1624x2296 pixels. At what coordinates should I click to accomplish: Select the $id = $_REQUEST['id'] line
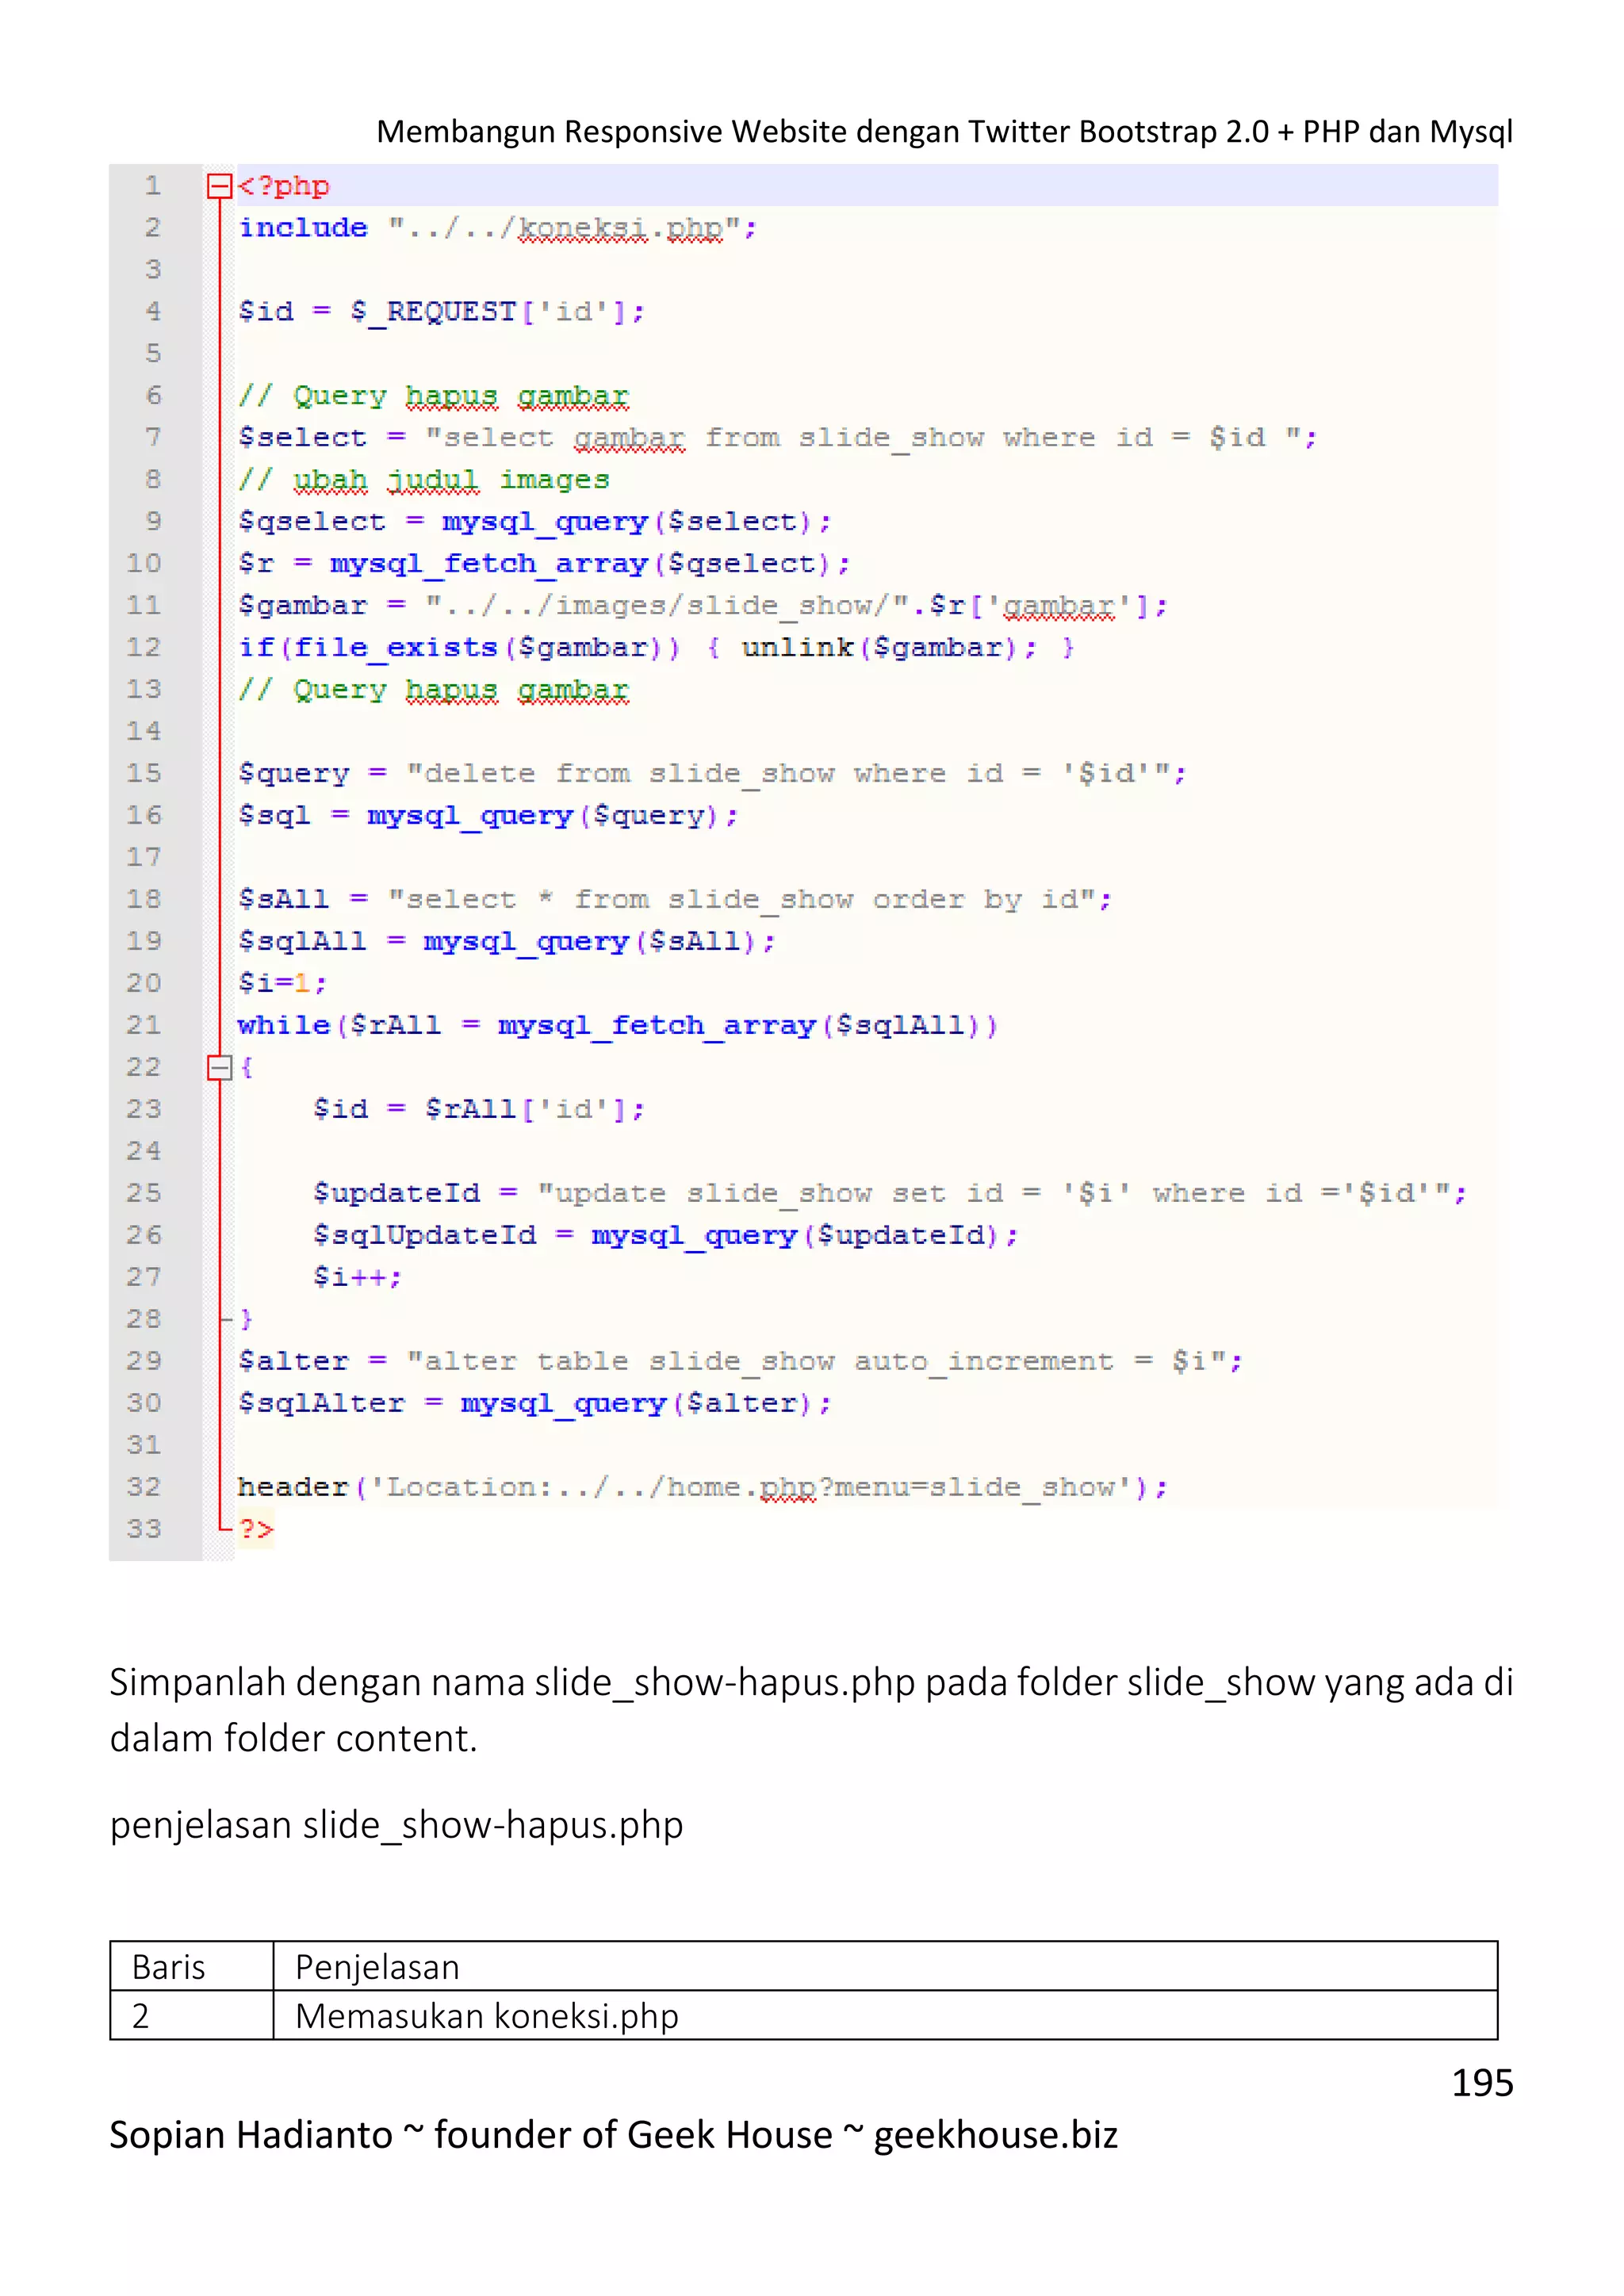click(441, 312)
